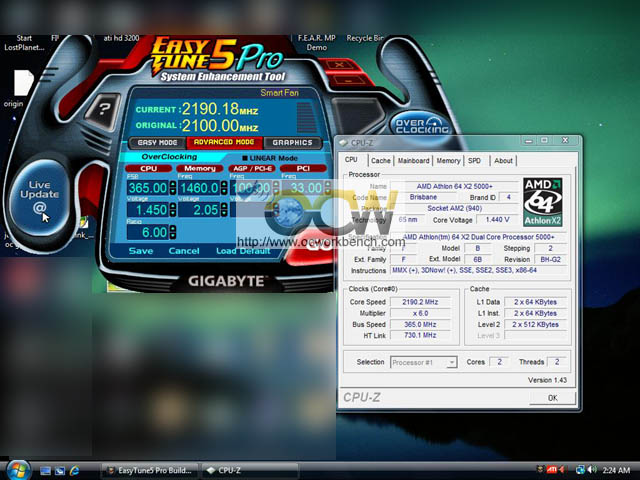This screenshot has width=640, height=480.
Task: Open the Mainboard tab in CPU-Z
Action: (x=413, y=161)
